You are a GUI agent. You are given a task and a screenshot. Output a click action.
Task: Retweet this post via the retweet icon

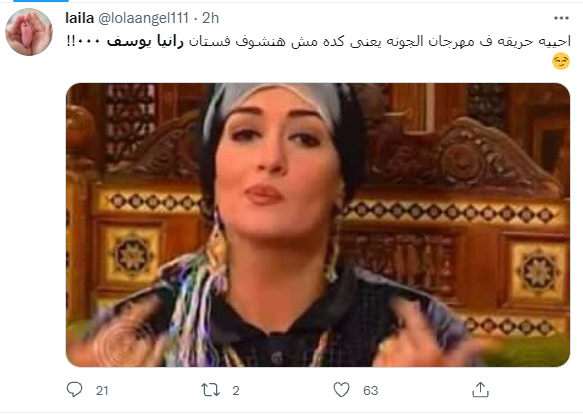click(x=210, y=390)
